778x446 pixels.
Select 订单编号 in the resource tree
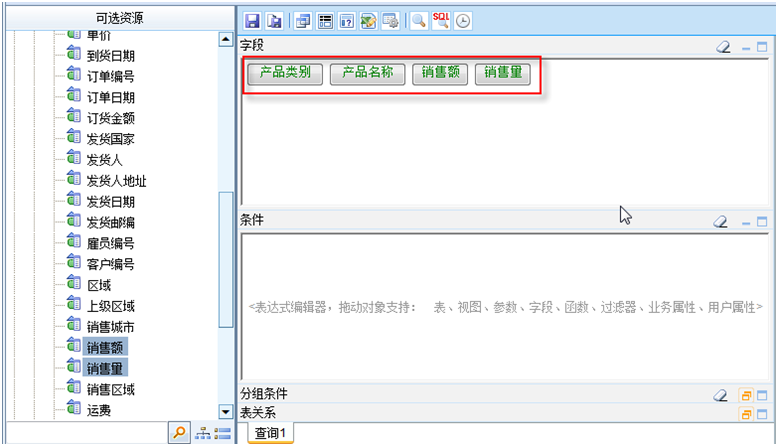(111, 77)
